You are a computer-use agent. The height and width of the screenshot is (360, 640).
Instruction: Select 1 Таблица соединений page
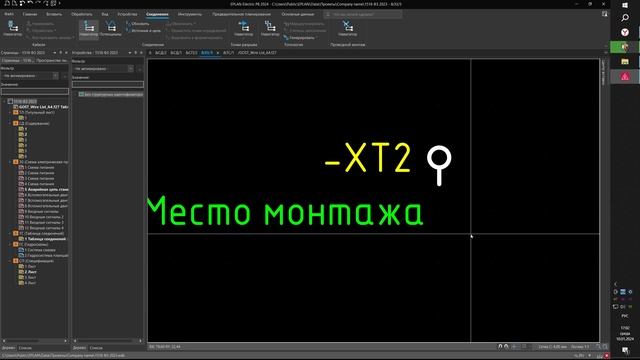pos(42,239)
